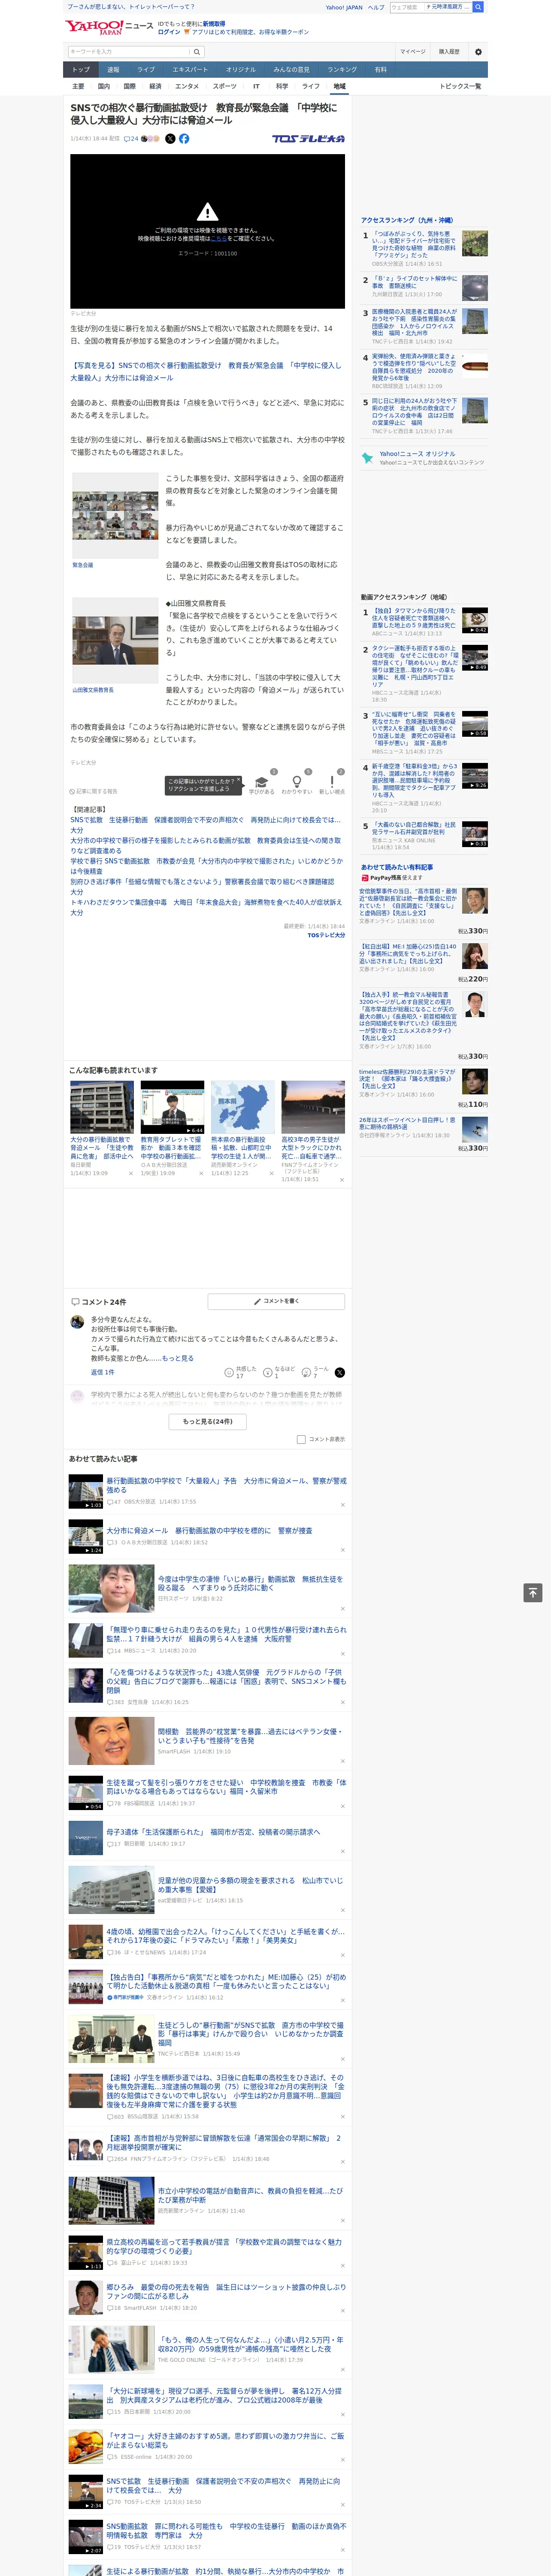Dismiss 暴行動画拡散の中学校で「大量殺人」予告 article
This screenshot has width=551, height=2576.
click(x=342, y=1505)
